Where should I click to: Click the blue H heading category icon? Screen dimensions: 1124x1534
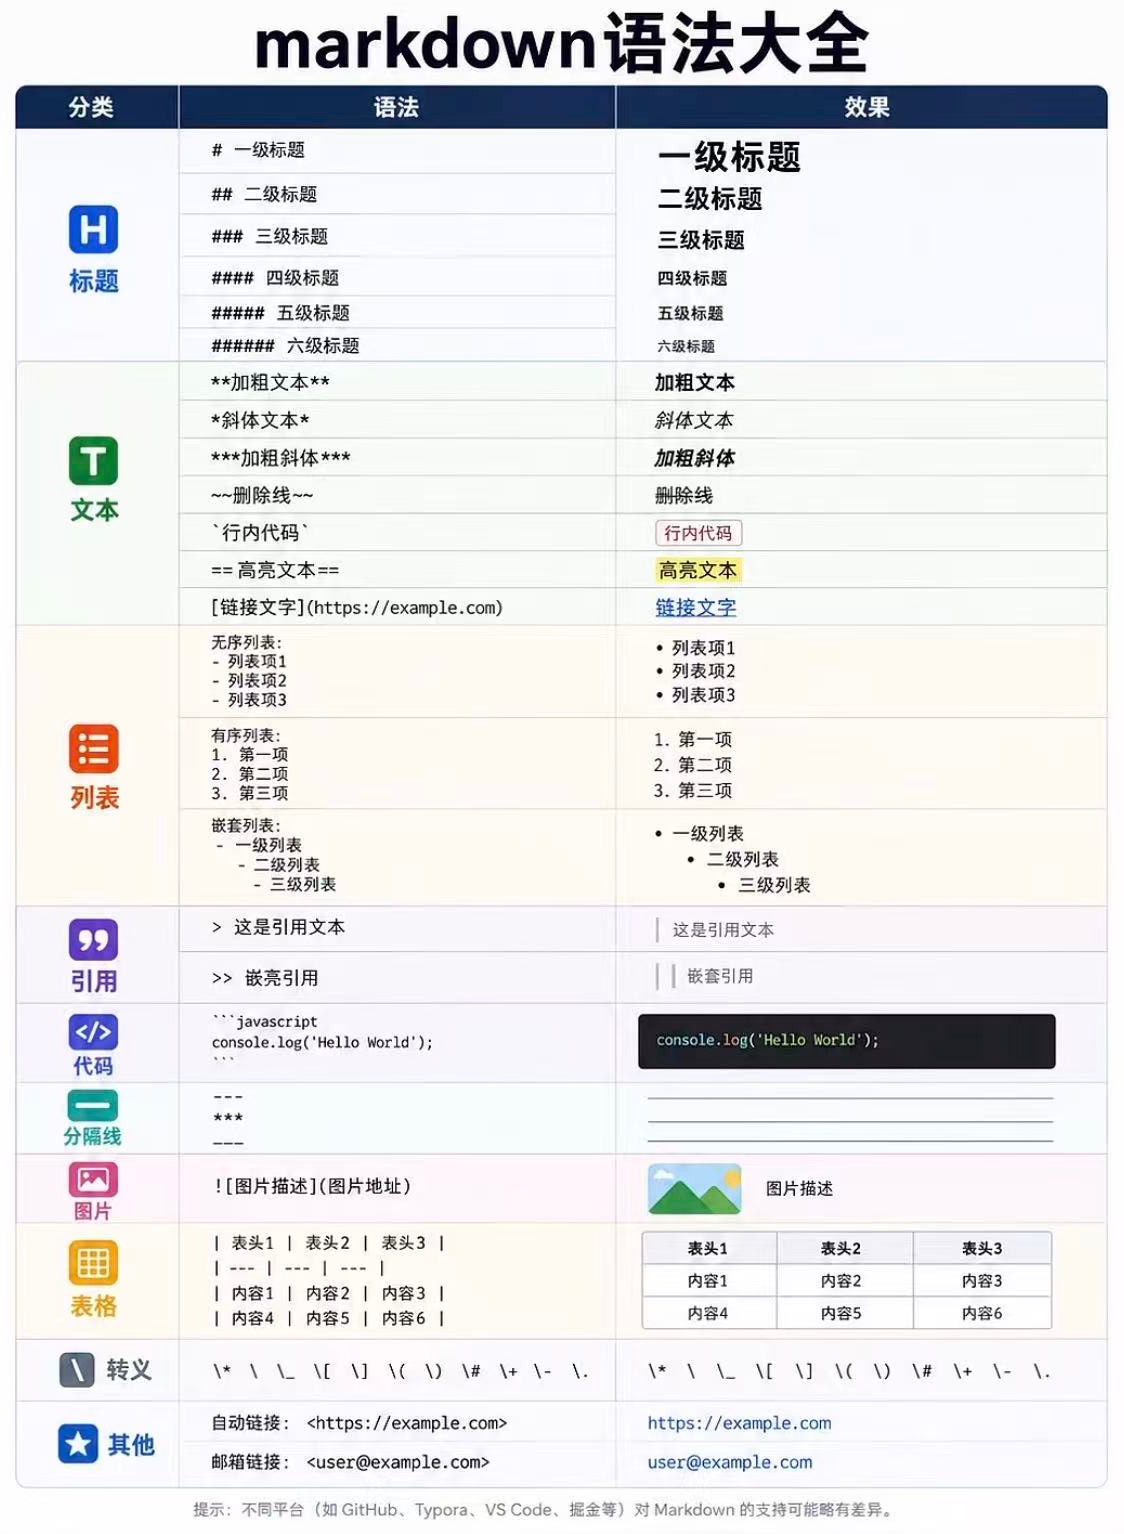click(x=93, y=229)
